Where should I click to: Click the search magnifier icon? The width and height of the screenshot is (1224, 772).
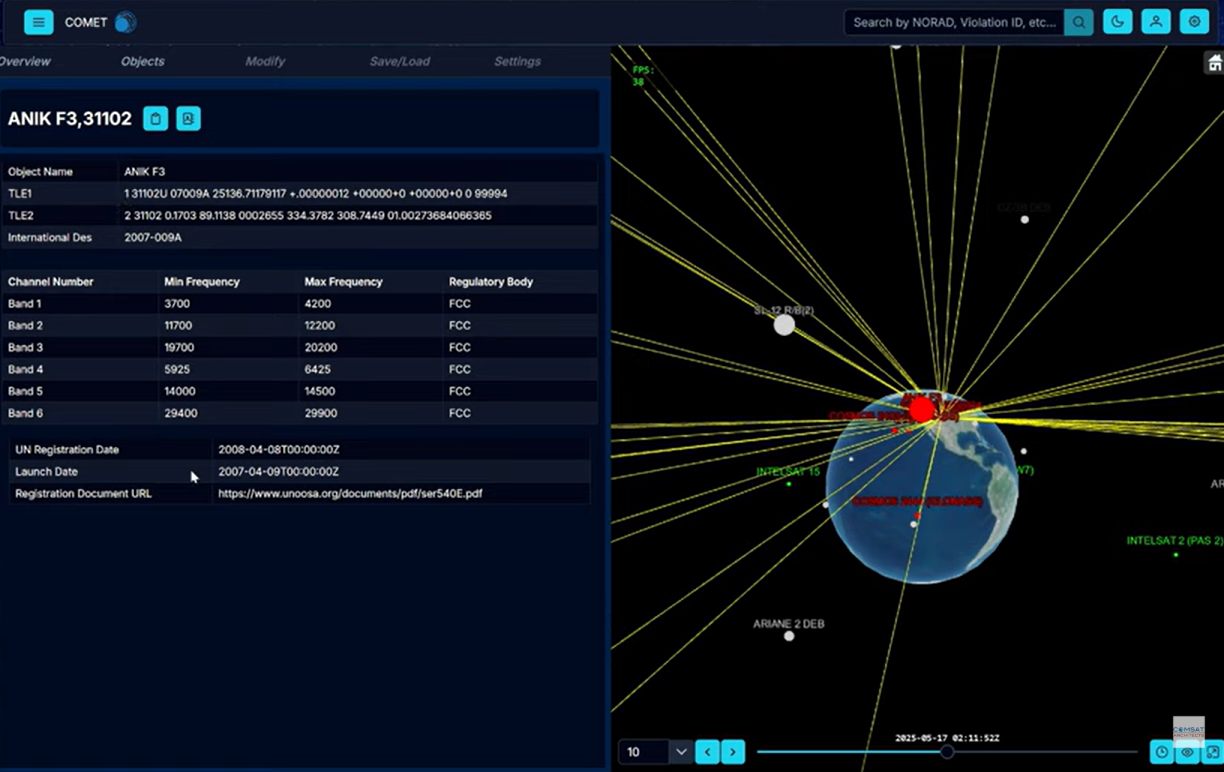click(1078, 22)
